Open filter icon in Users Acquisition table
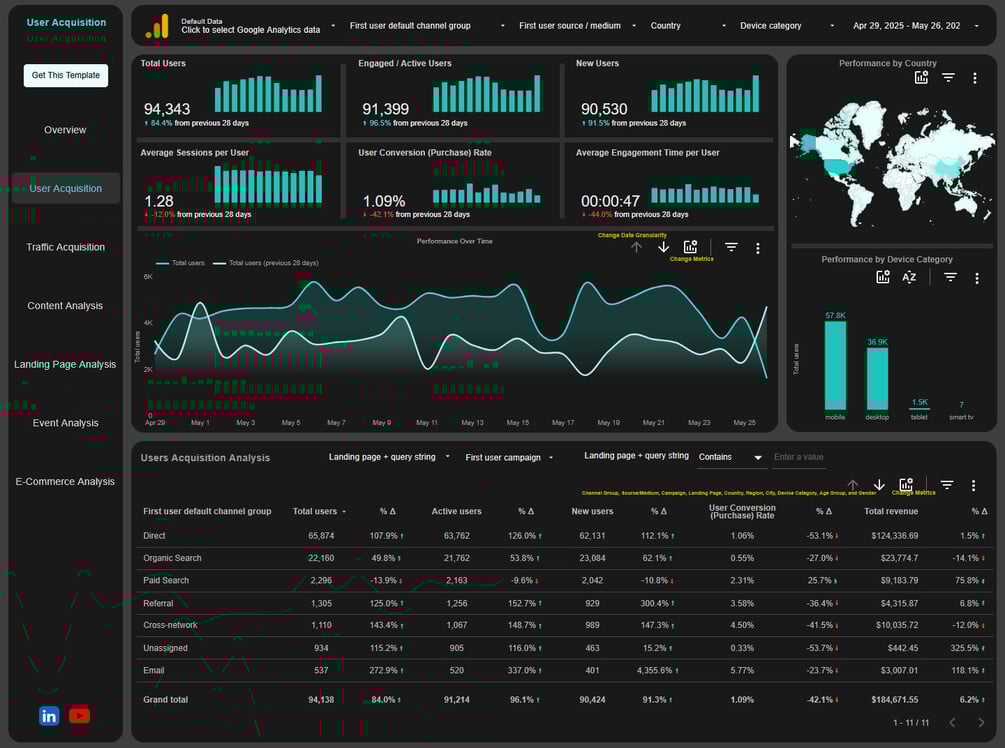The image size is (1005, 748). click(947, 485)
